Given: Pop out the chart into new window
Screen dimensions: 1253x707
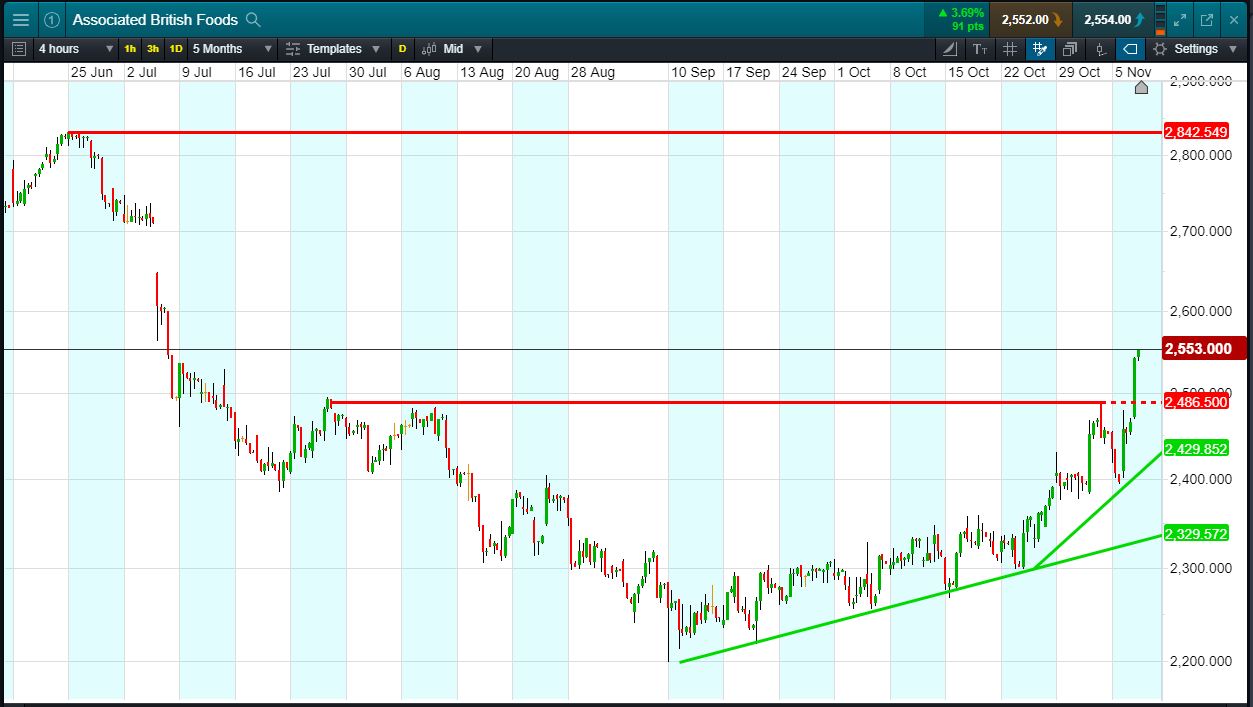Looking at the screenshot, I should (x=1206, y=19).
